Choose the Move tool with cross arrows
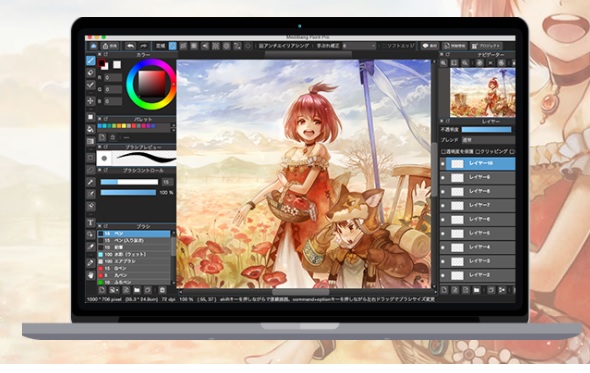The height and width of the screenshot is (373, 590). (91, 101)
